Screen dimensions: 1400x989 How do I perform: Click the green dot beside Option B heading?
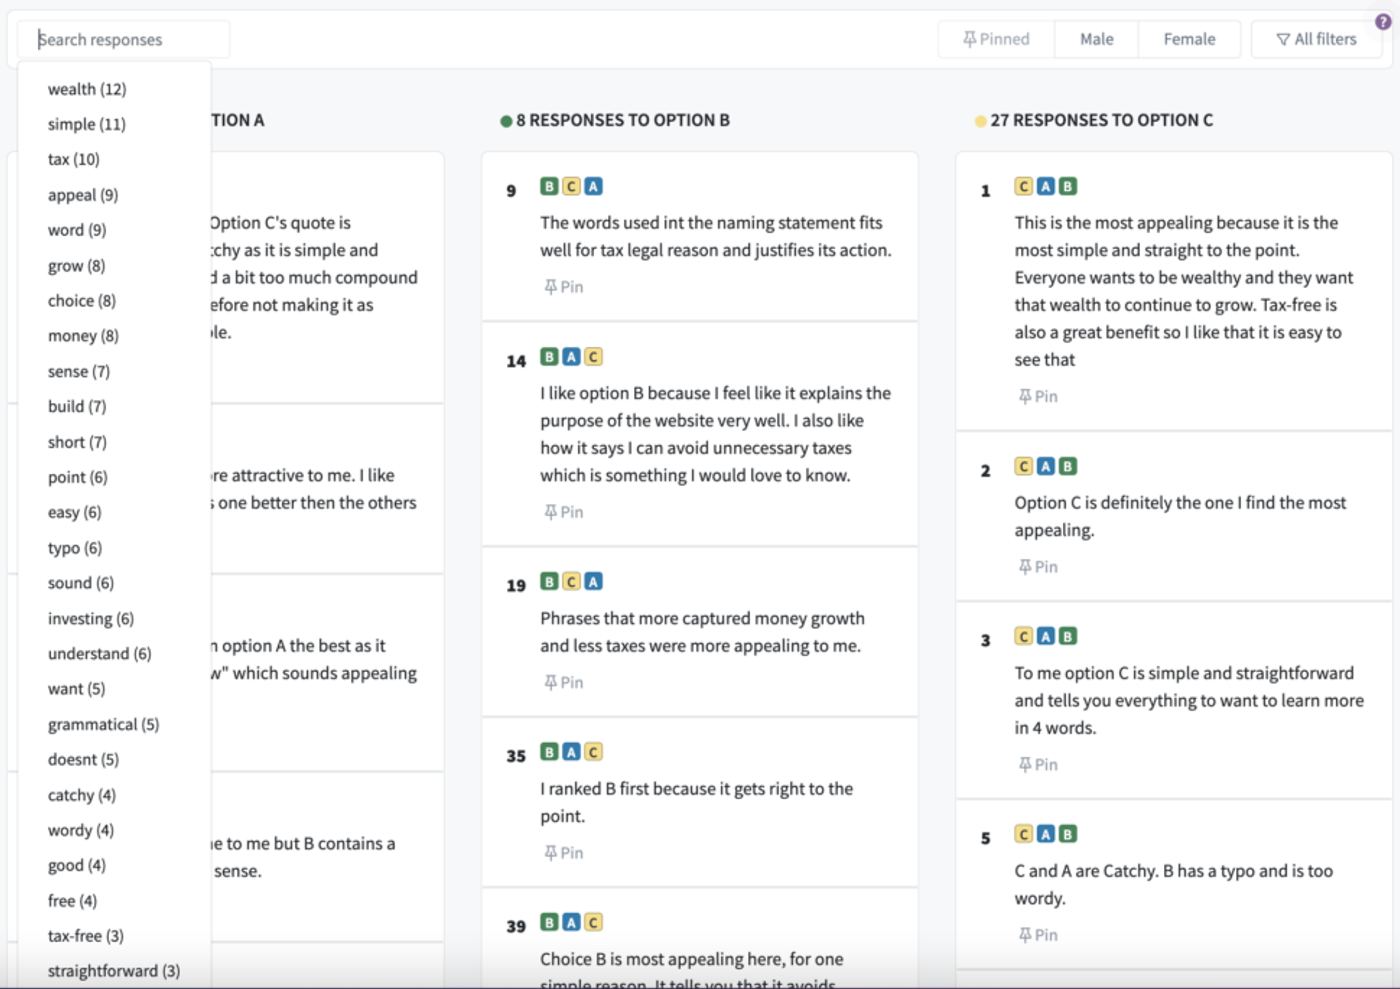pyautogui.click(x=506, y=121)
